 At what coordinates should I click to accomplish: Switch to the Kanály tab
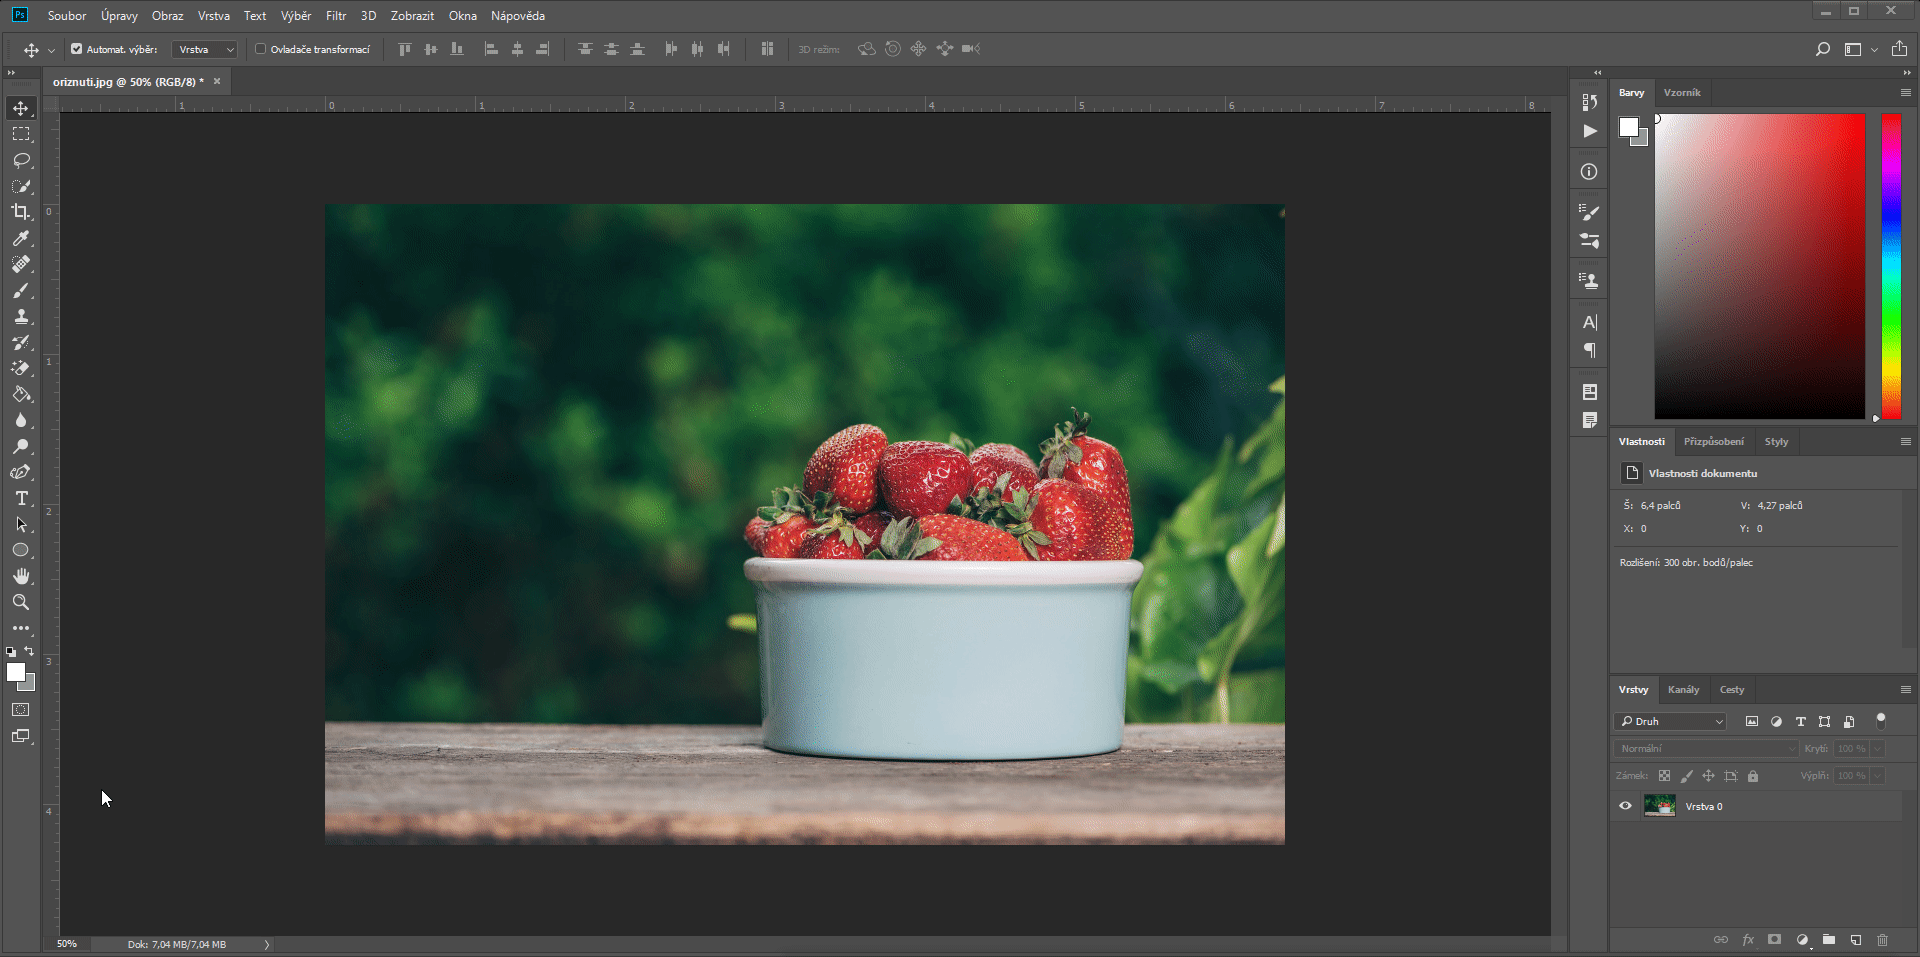(x=1684, y=690)
